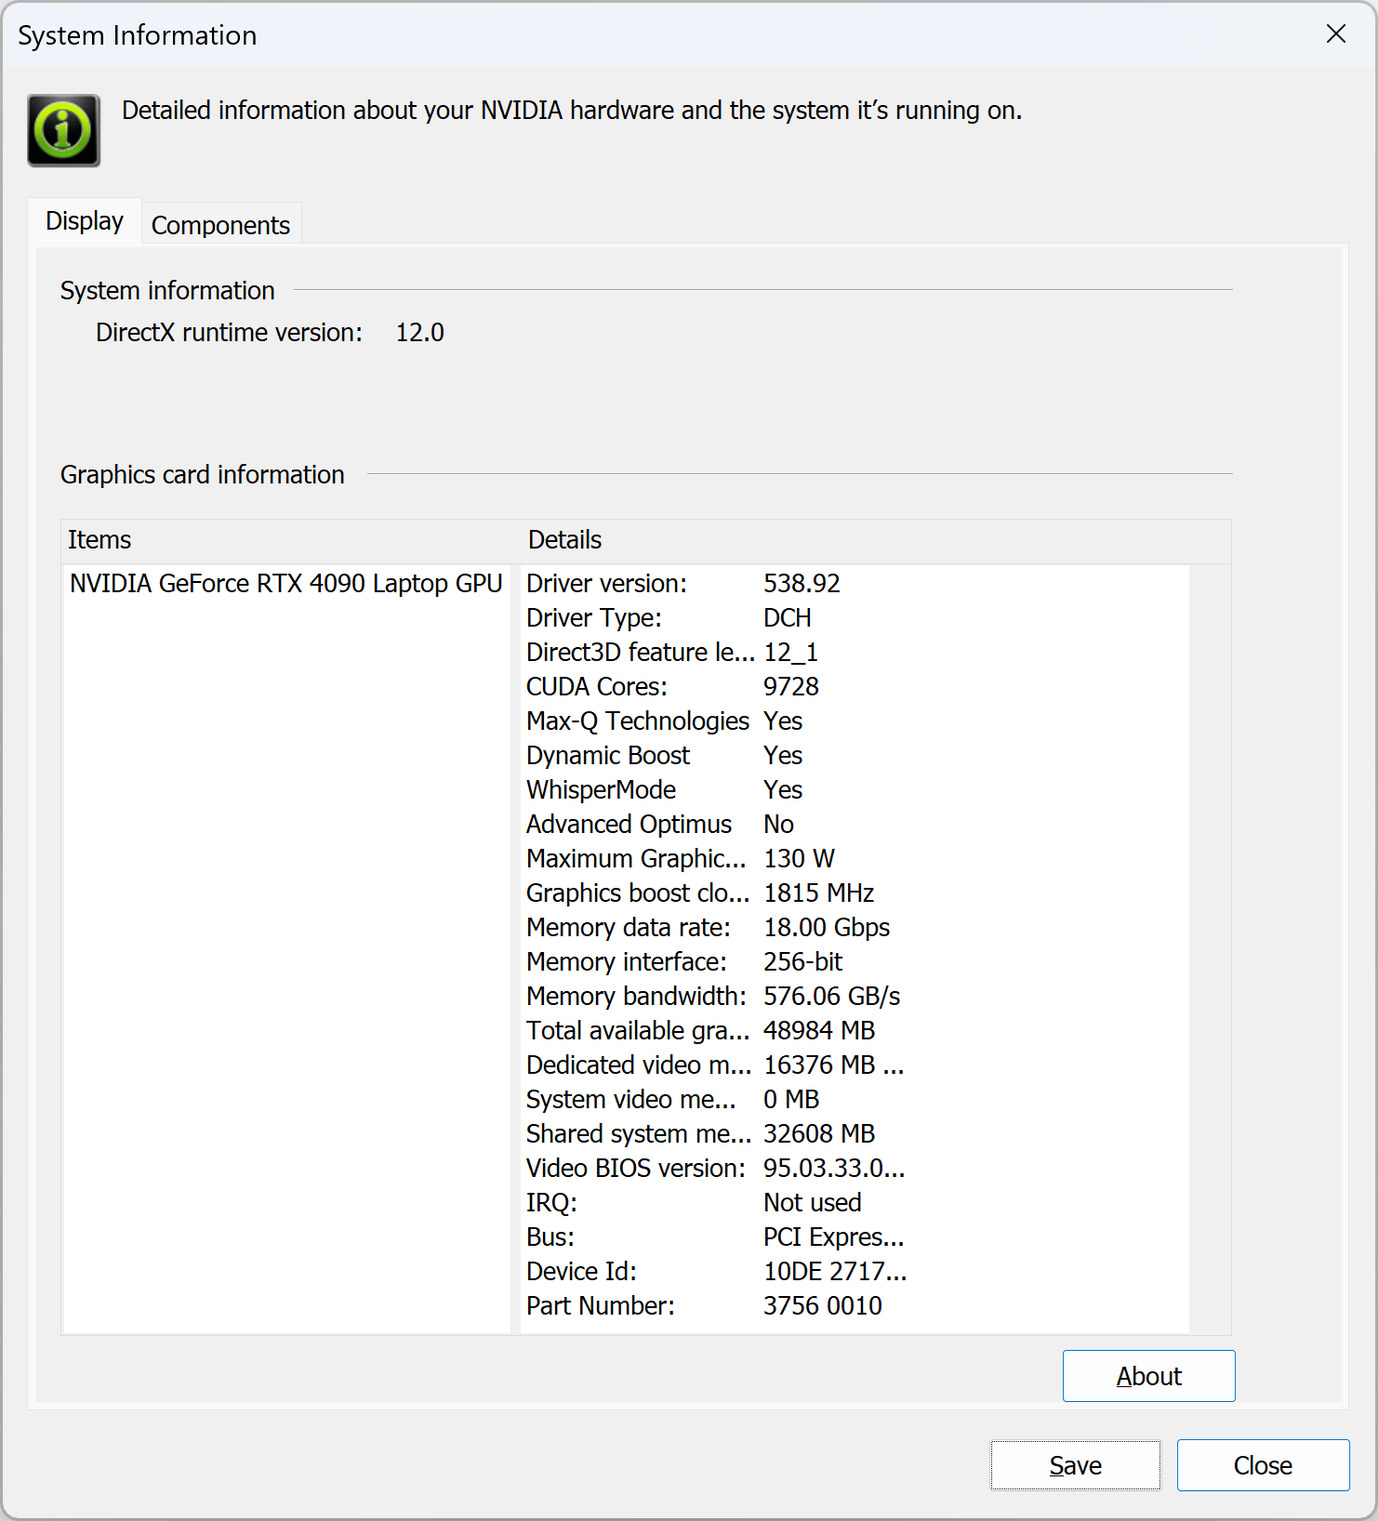Image resolution: width=1378 pixels, height=1521 pixels.
Task: Click the Details column header
Action: click(875, 540)
